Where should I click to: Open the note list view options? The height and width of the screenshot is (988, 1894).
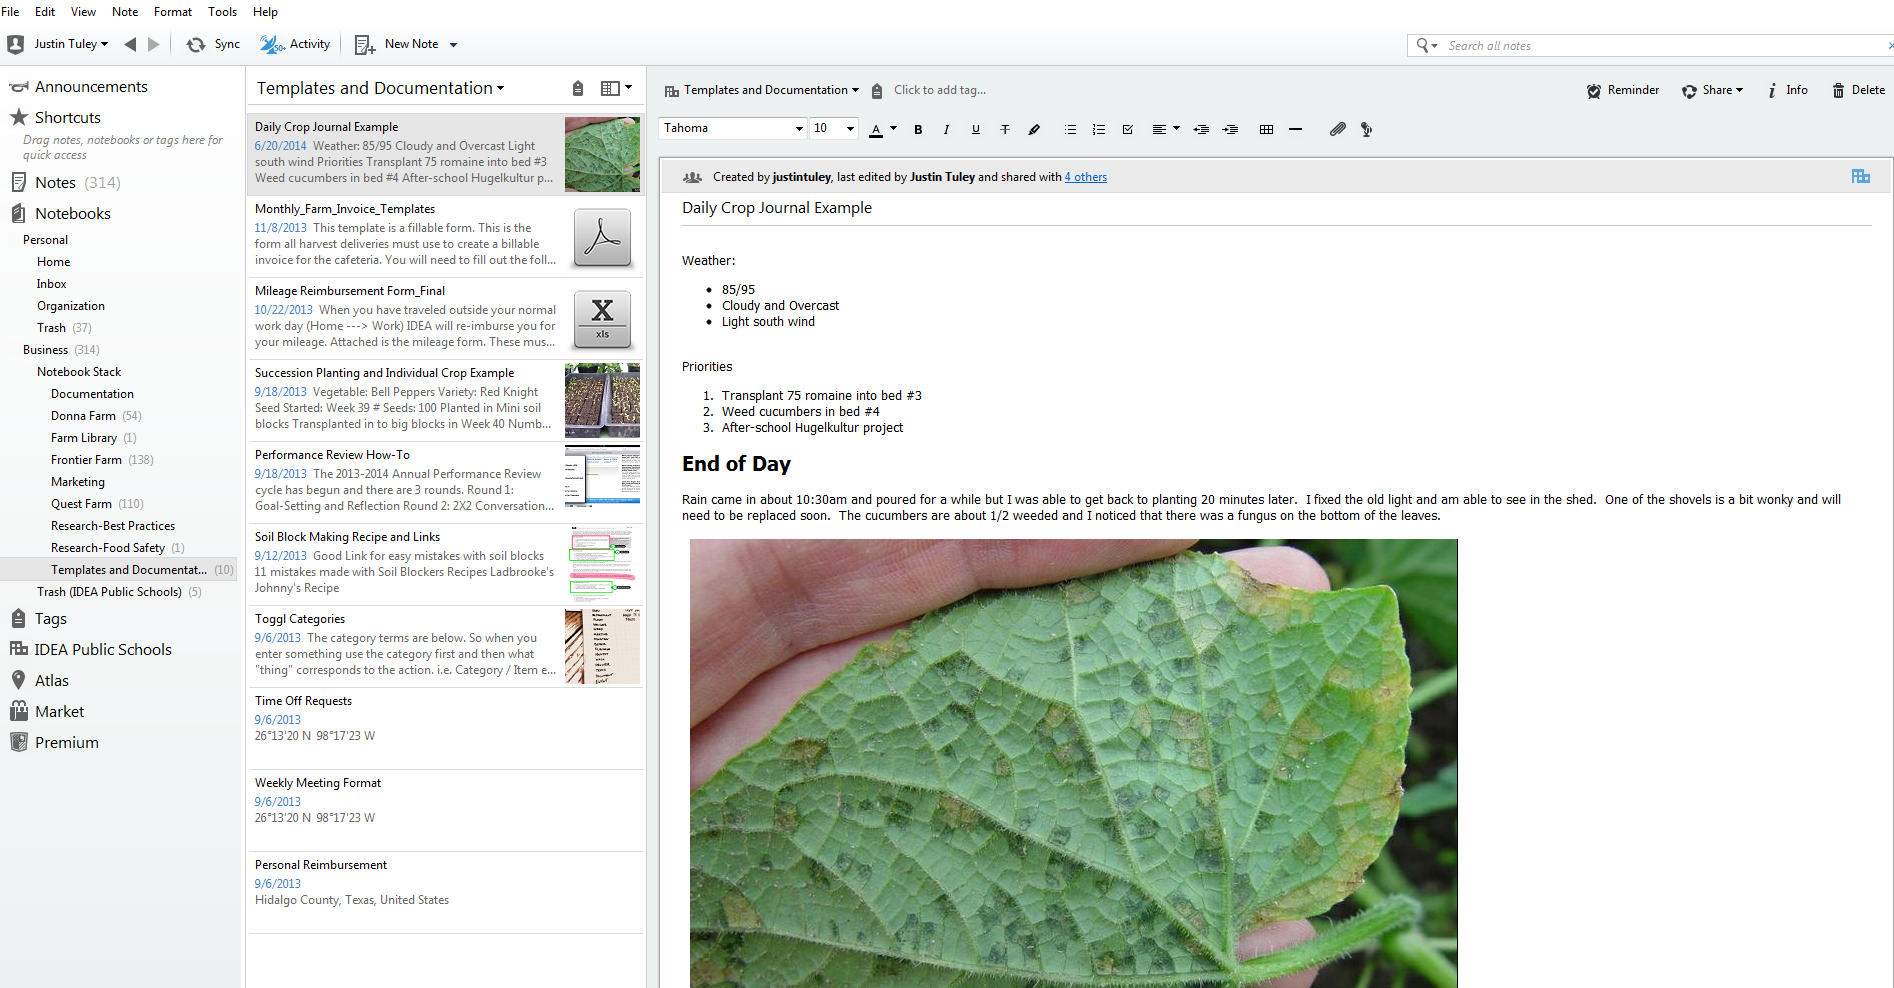tap(616, 88)
